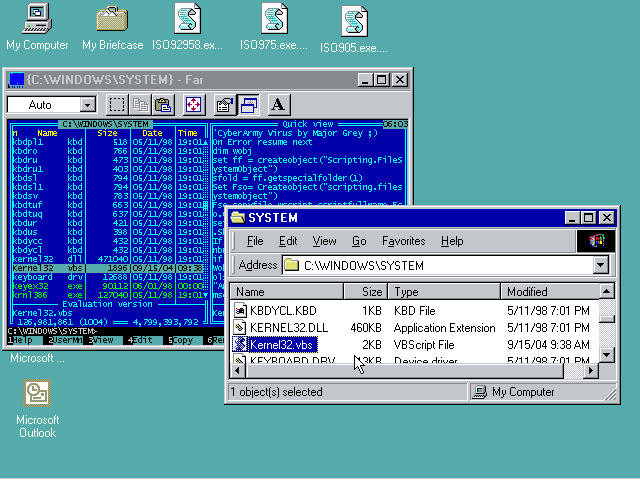This screenshot has height=480, width=640.
Task: Click the Far window system menu icon
Action: [x=17, y=80]
